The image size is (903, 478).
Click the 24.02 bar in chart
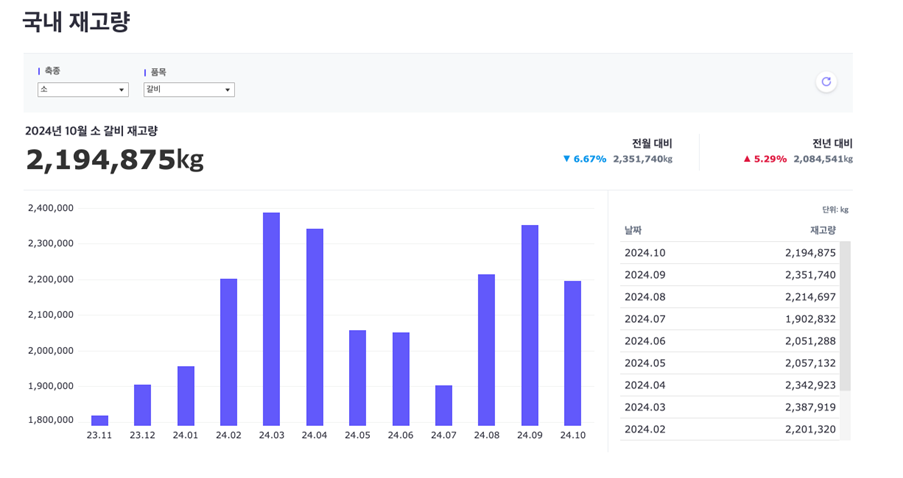[228, 352]
